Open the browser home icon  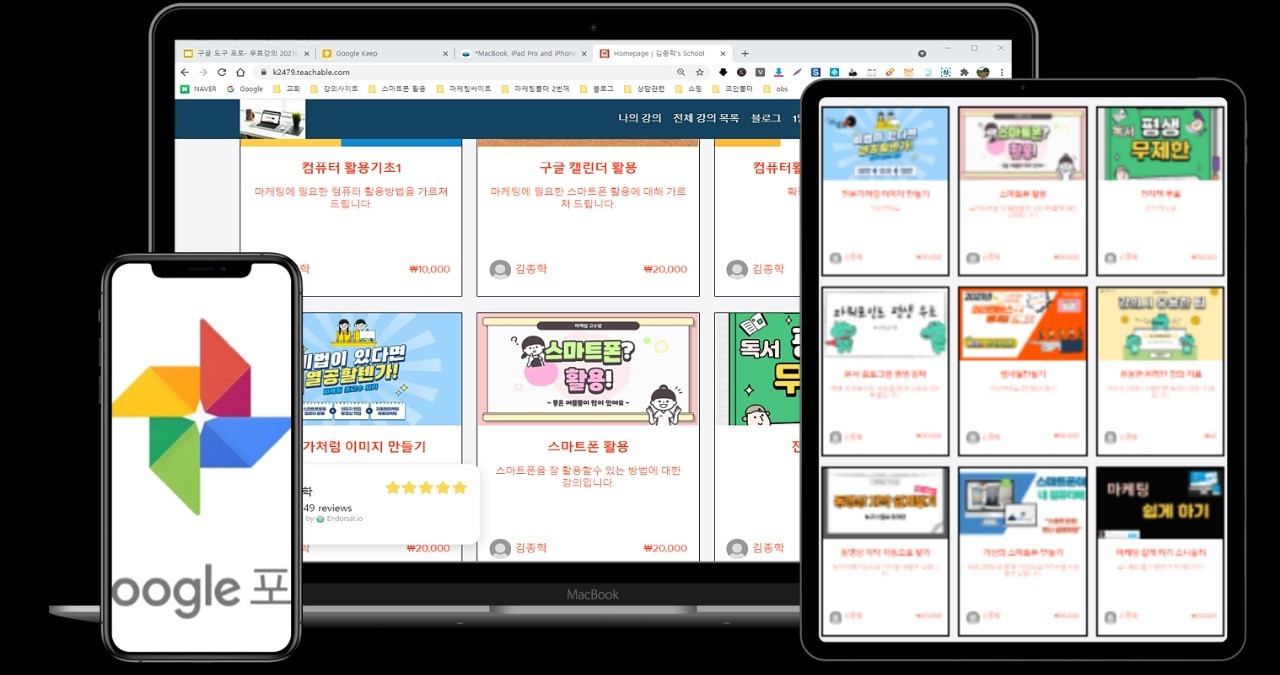(240, 72)
